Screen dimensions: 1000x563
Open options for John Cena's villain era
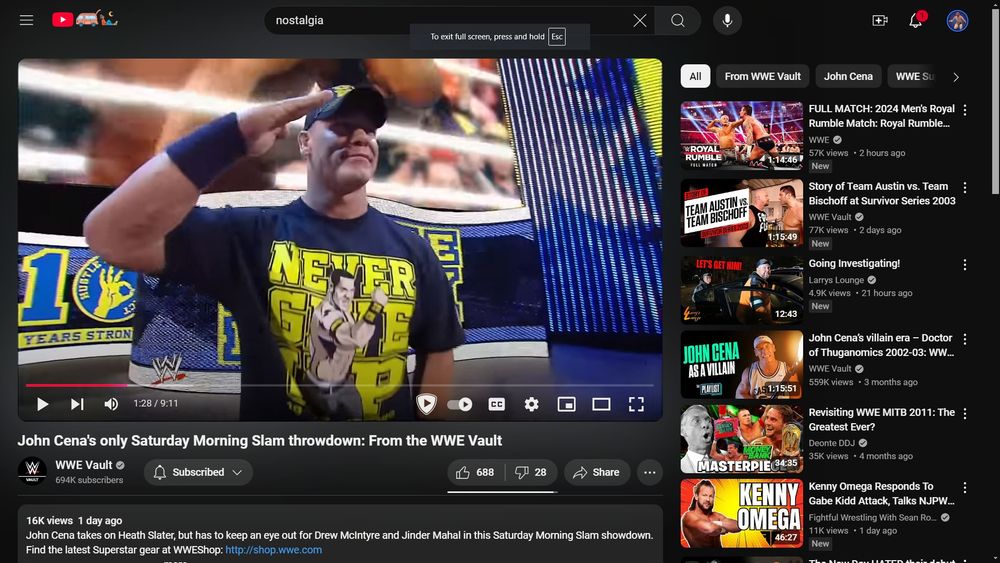pyautogui.click(x=965, y=339)
